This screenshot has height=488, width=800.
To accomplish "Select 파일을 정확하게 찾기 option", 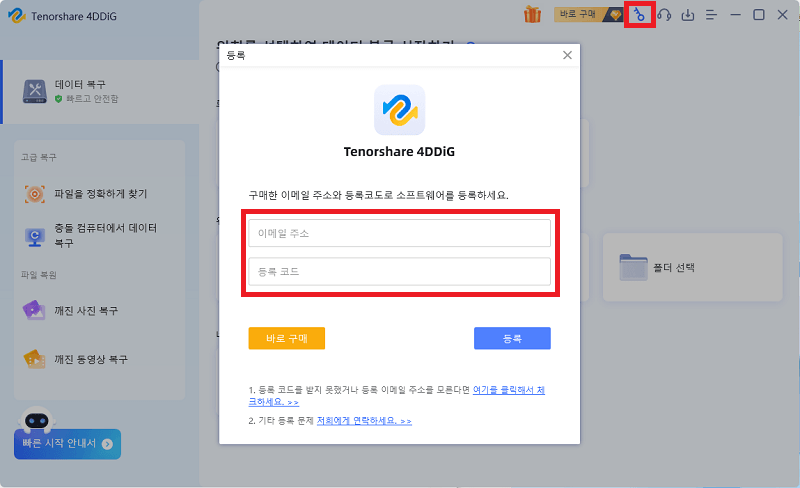I will click(101, 194).
